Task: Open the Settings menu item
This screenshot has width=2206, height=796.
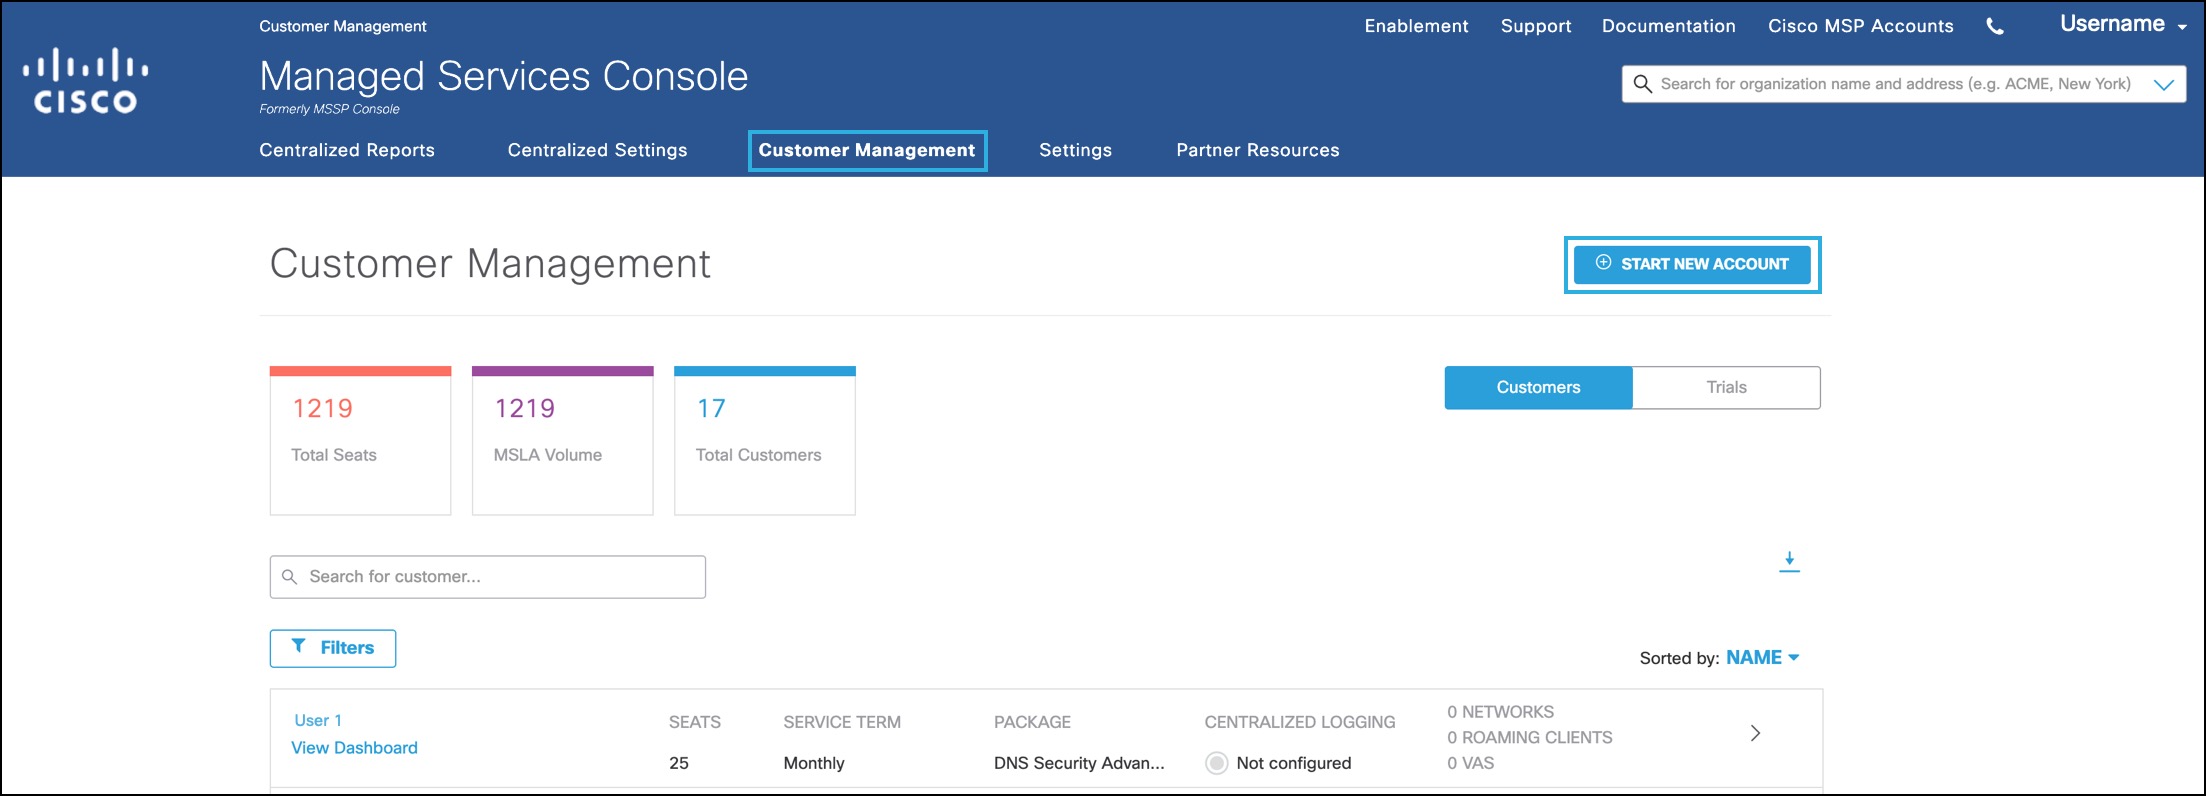Action: click(1075, 150)
